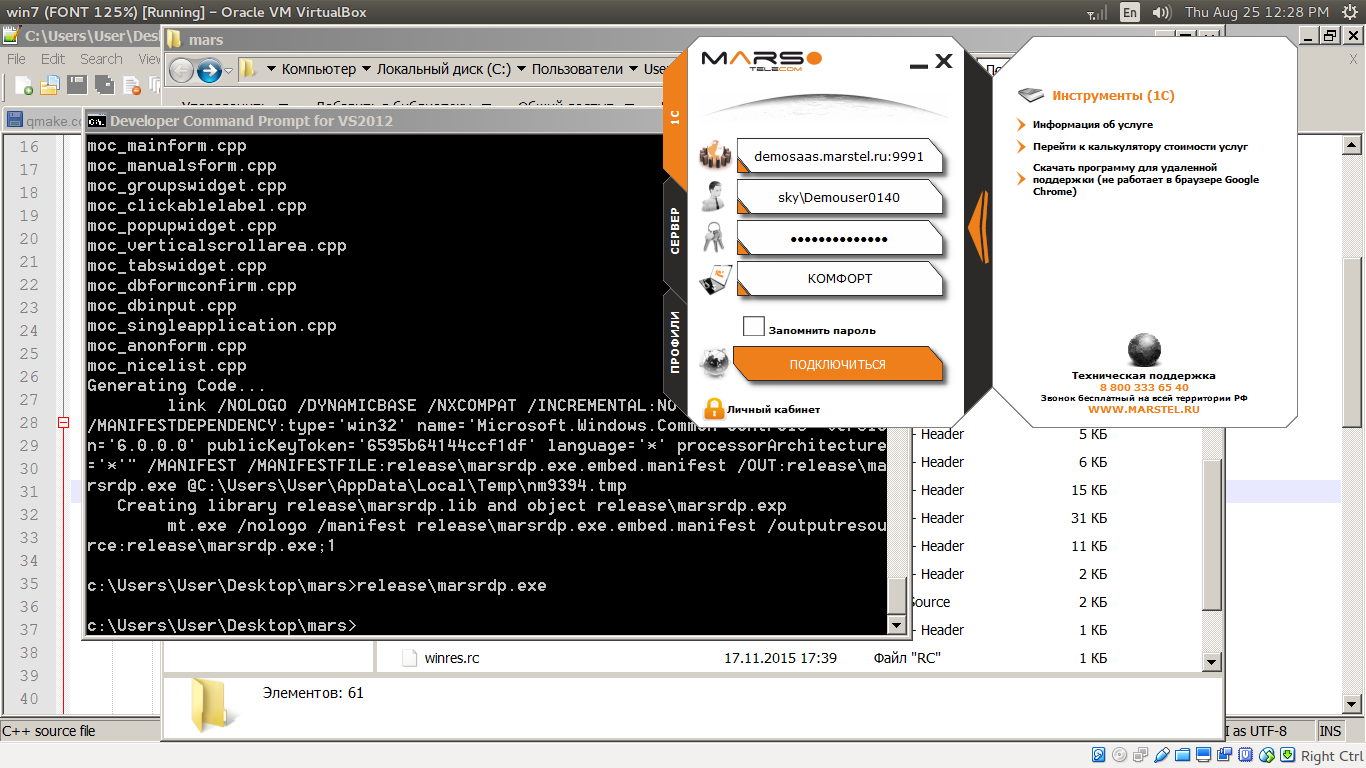Click Explorer Back navigation button

click(181, 70)
